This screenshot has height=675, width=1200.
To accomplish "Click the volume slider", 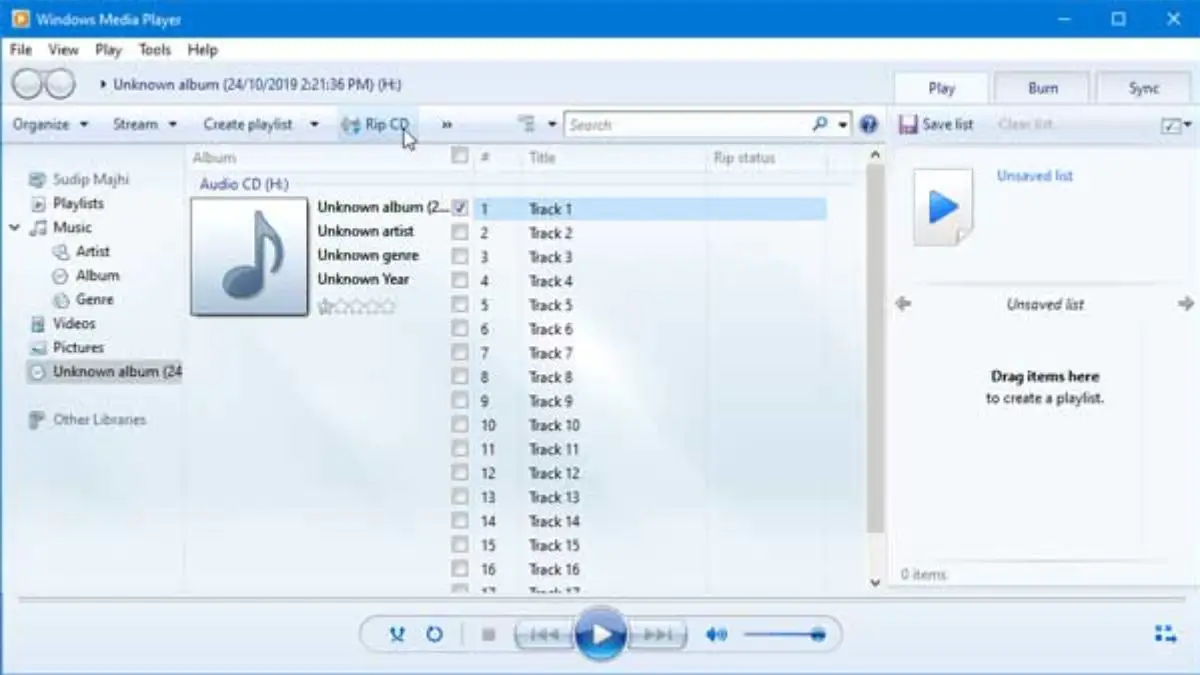I will pyautogui.click(x=784, y=634).
